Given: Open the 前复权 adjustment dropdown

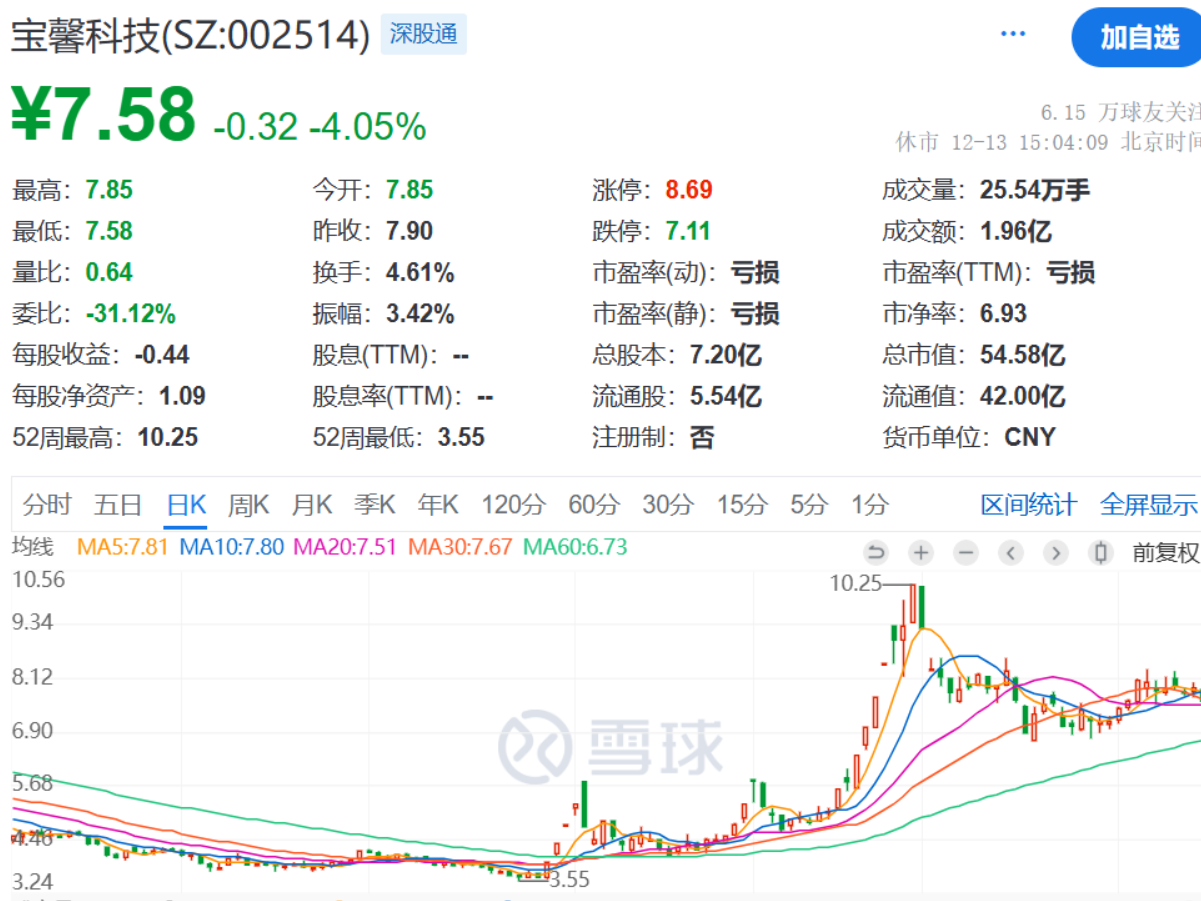Looking at the screenshot, I should (1165, 552).
